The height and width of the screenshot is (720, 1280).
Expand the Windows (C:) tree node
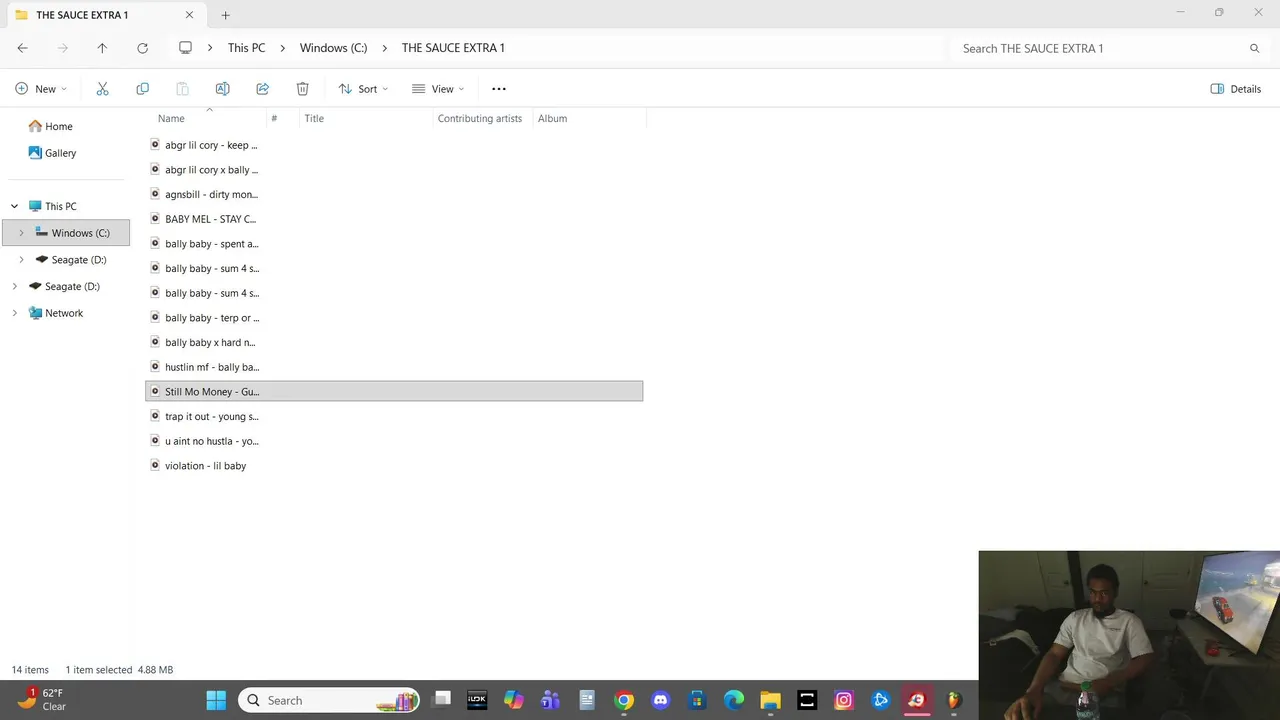click(x=21, y=233)
